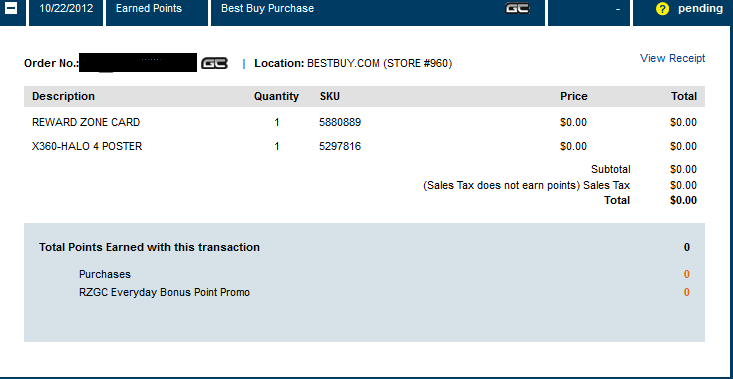This screenshot has width=733, height=379.
Task: Click SKU number 5880889
Action: [340, 122]
